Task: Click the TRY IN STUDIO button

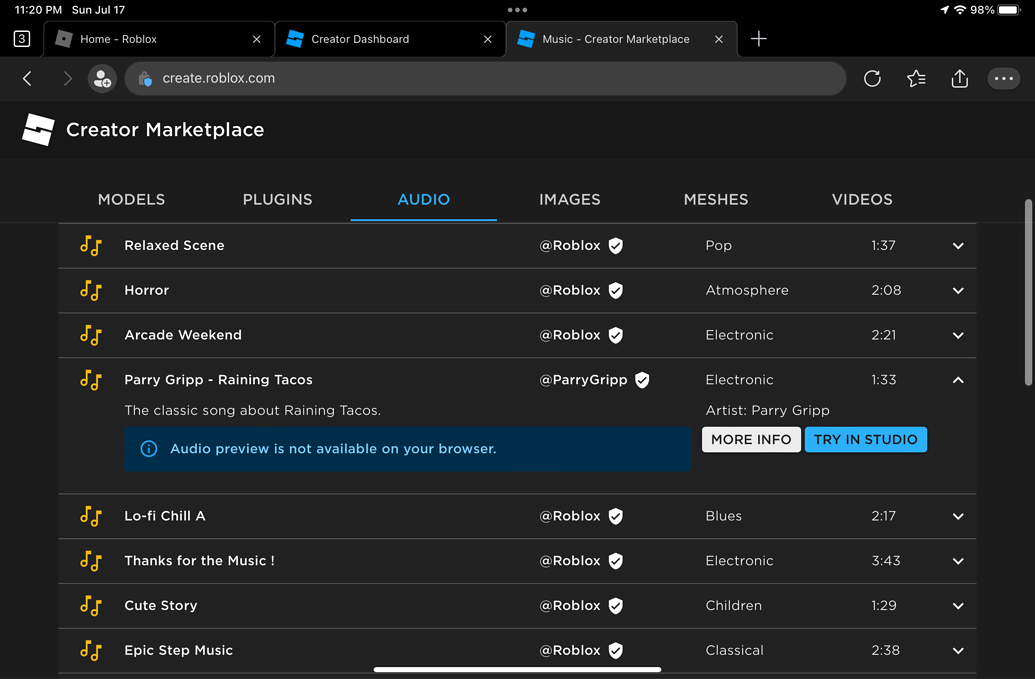Action: (x=866, y=439)
